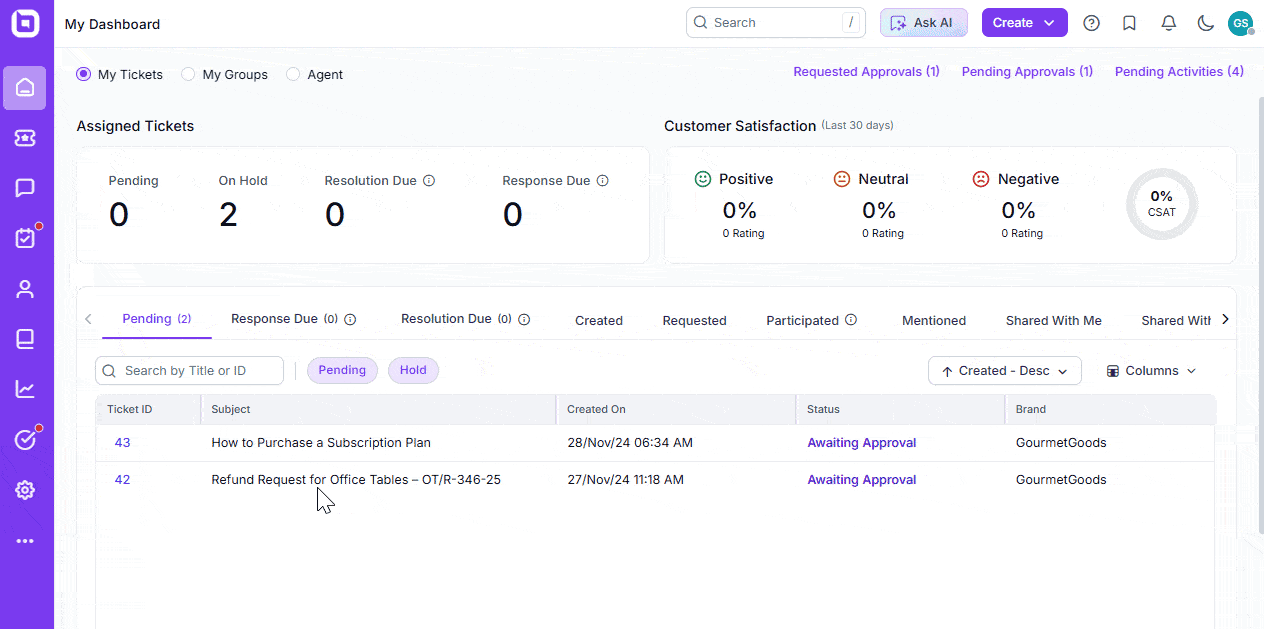Open the Create dropdown button
The width and height of the screenshot is (1265, 629).
pos(1025,23)
